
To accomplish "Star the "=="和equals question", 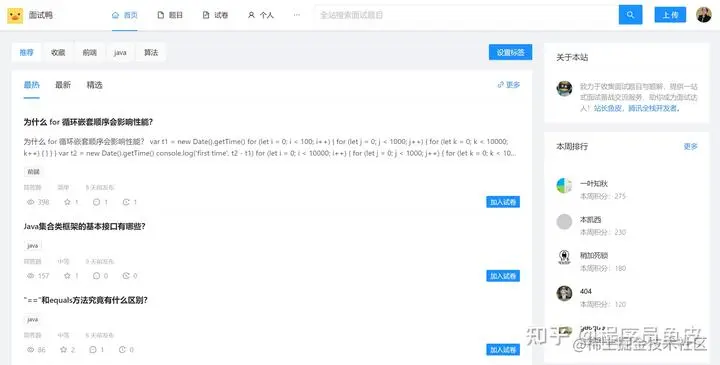I will pos(64,350).
